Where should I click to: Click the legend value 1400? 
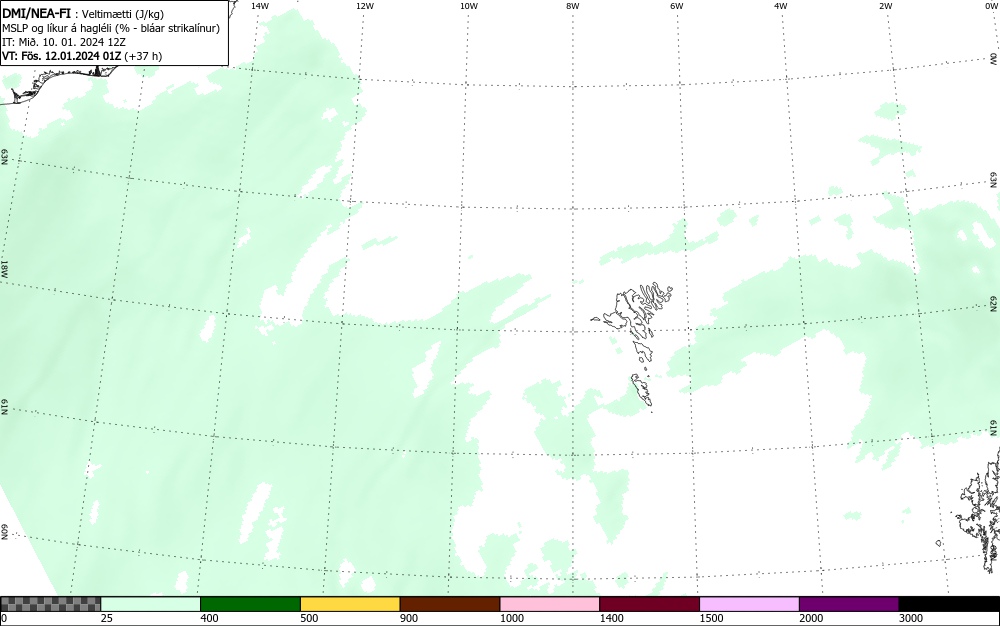pos(611,618)
